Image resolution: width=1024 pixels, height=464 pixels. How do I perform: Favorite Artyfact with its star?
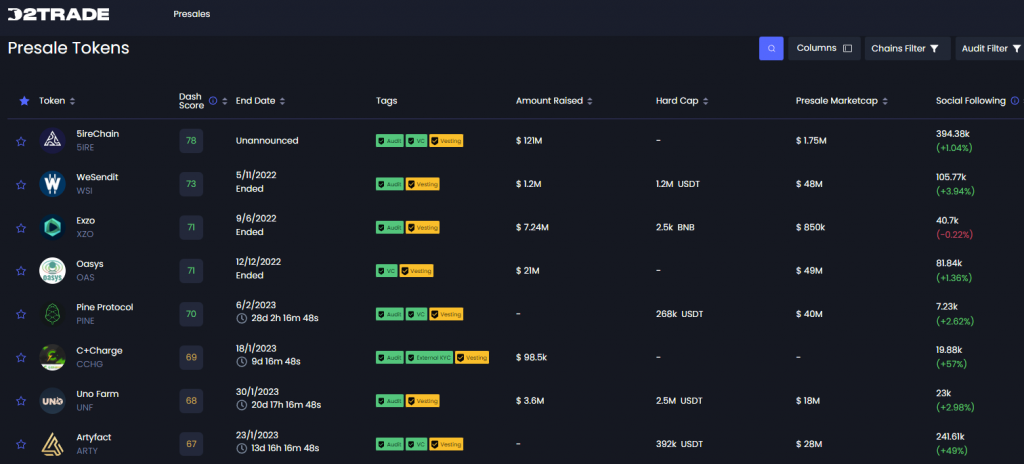click(21, 444)
